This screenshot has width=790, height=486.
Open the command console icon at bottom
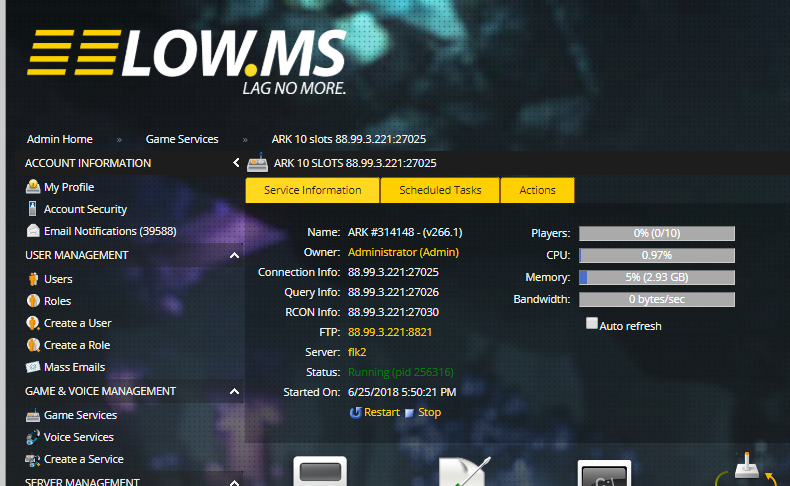click(604, 473)
